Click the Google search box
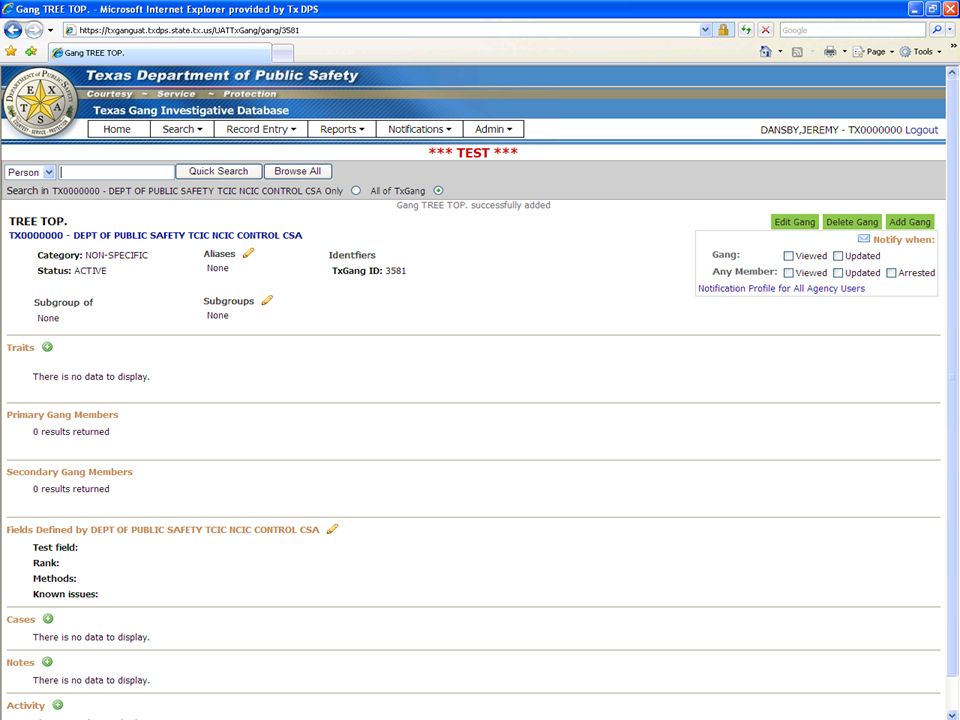 tap(853, 29)
